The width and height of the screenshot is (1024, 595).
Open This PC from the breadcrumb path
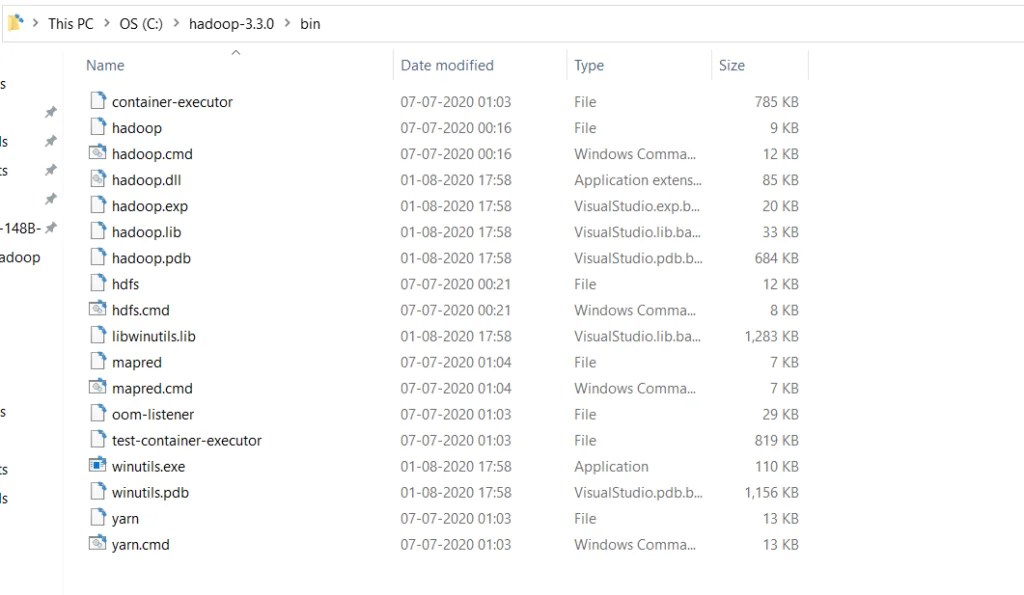[70, 23]
